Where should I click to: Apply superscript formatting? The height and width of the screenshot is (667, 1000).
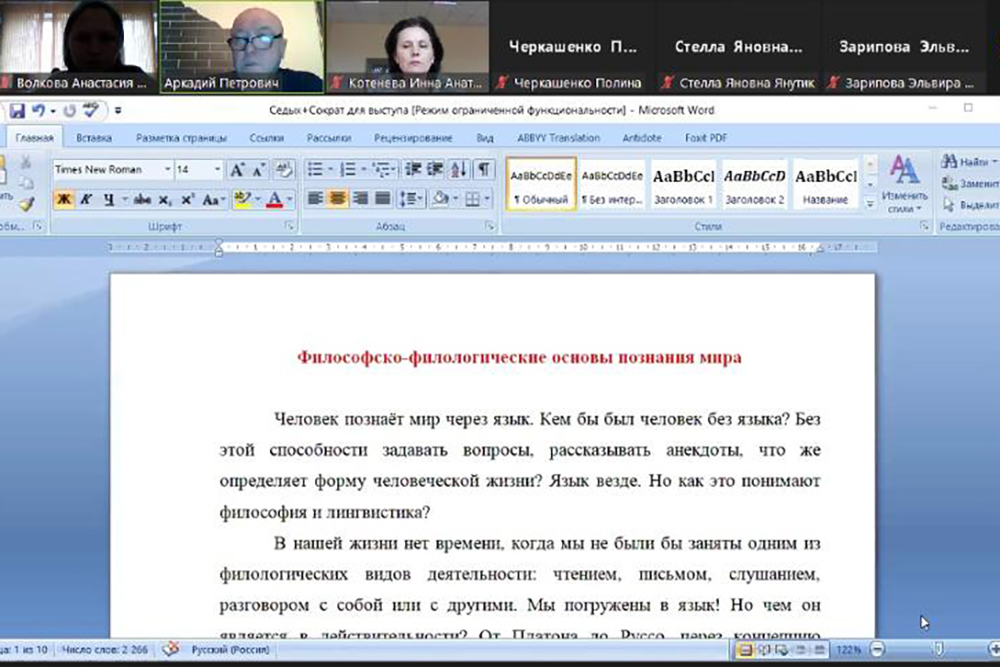pos(187,199)
